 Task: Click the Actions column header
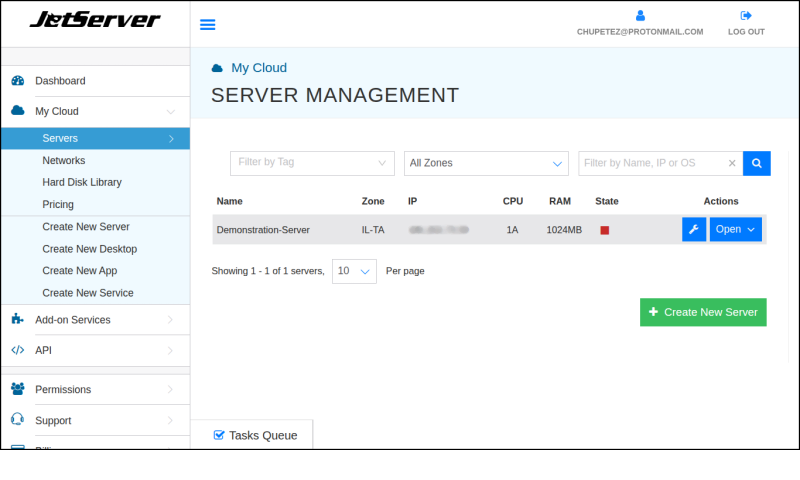[x=721, y=201]
